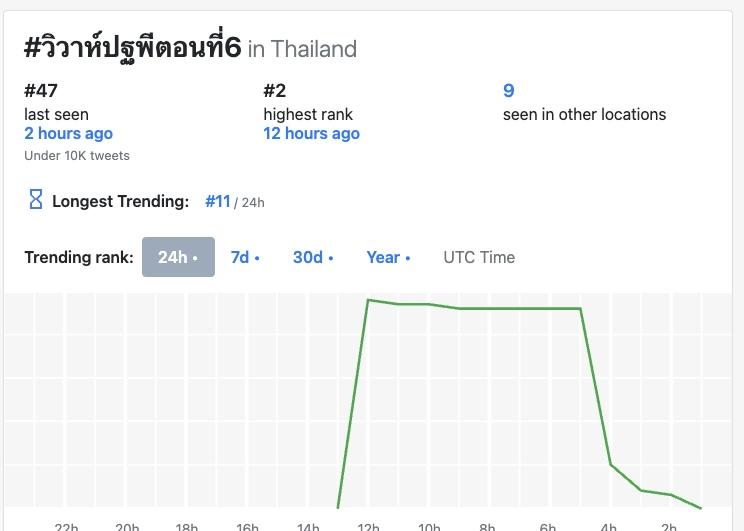Click the 22h label on chart axis
The image size is (744, 531).
(x=66, y=526)
